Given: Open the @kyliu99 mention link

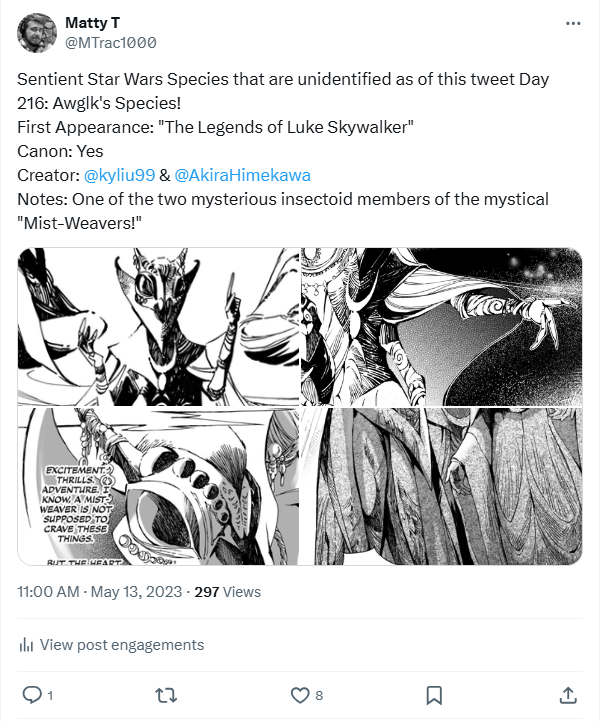Looking at the screenshot, I should (x=117, y=175).
